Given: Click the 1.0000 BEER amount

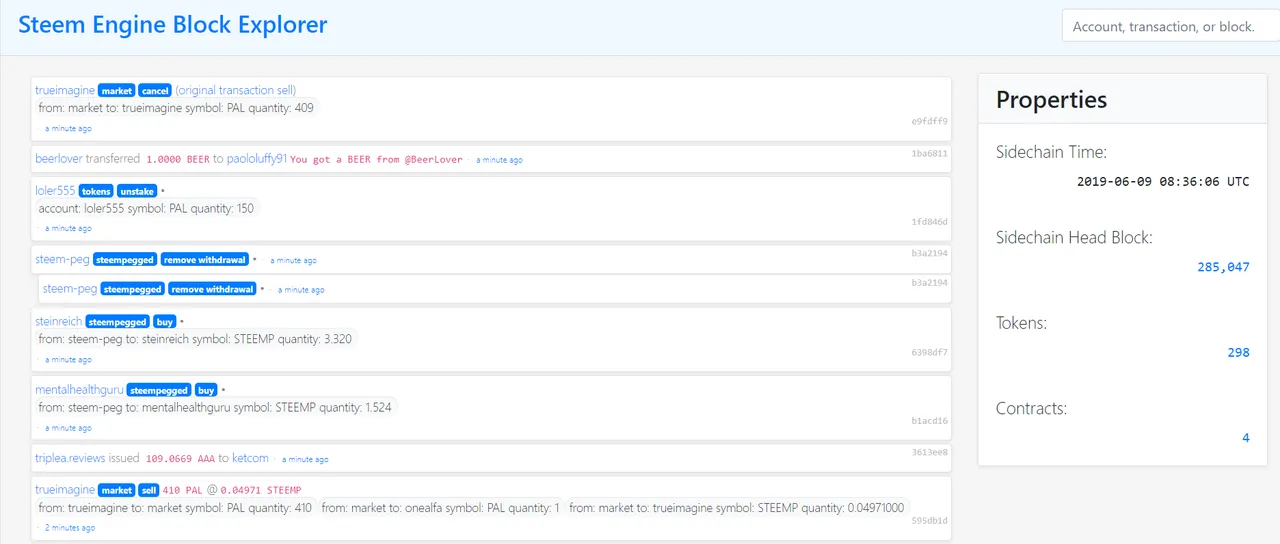Looking at the screenshot, I should pyautogui.click(x=178, y=159).
